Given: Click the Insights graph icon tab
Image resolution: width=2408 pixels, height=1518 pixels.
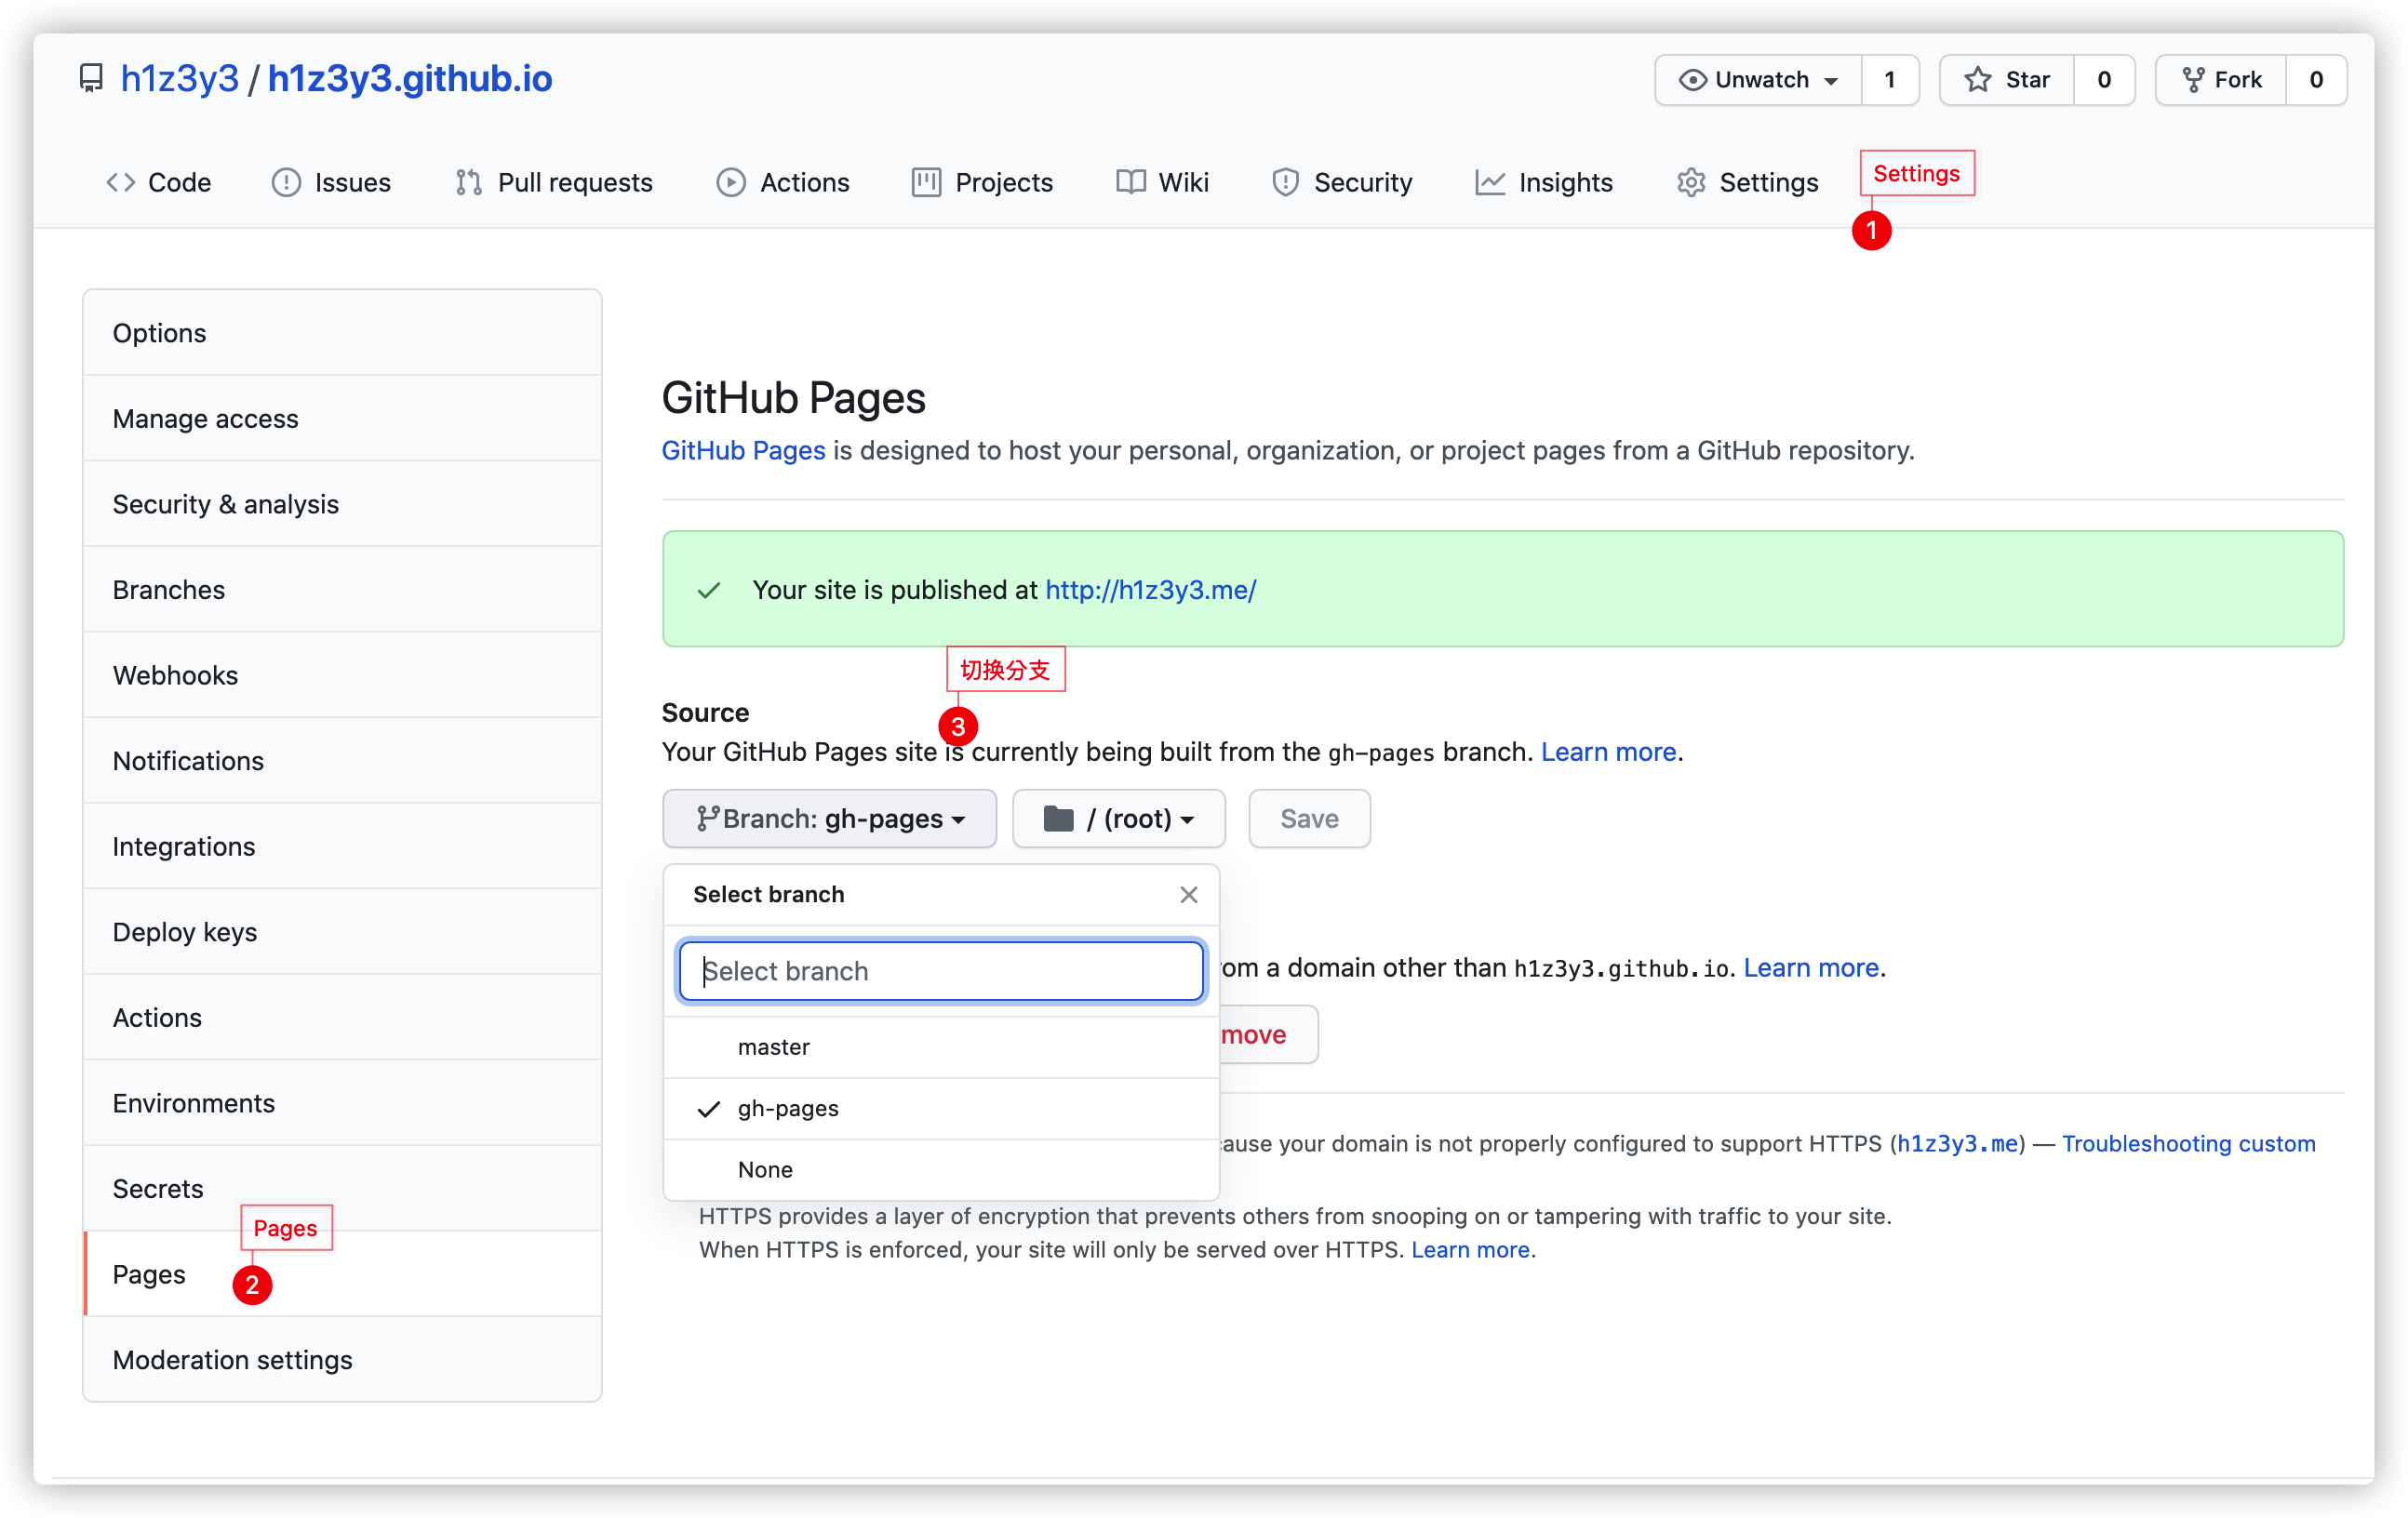Looking at the screenshot, I should [1489, 183].
